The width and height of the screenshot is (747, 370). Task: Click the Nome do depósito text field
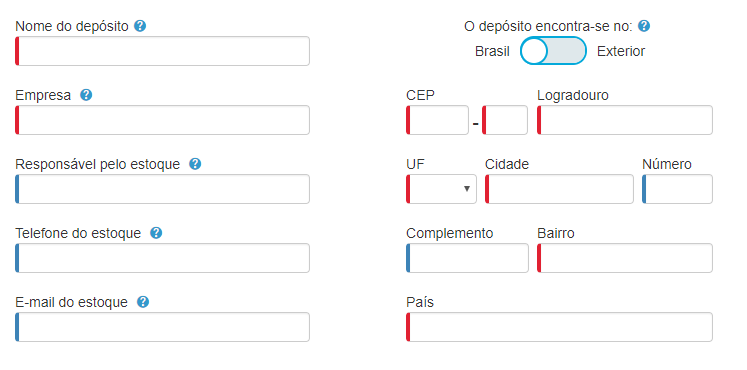(x=162, y=50)
